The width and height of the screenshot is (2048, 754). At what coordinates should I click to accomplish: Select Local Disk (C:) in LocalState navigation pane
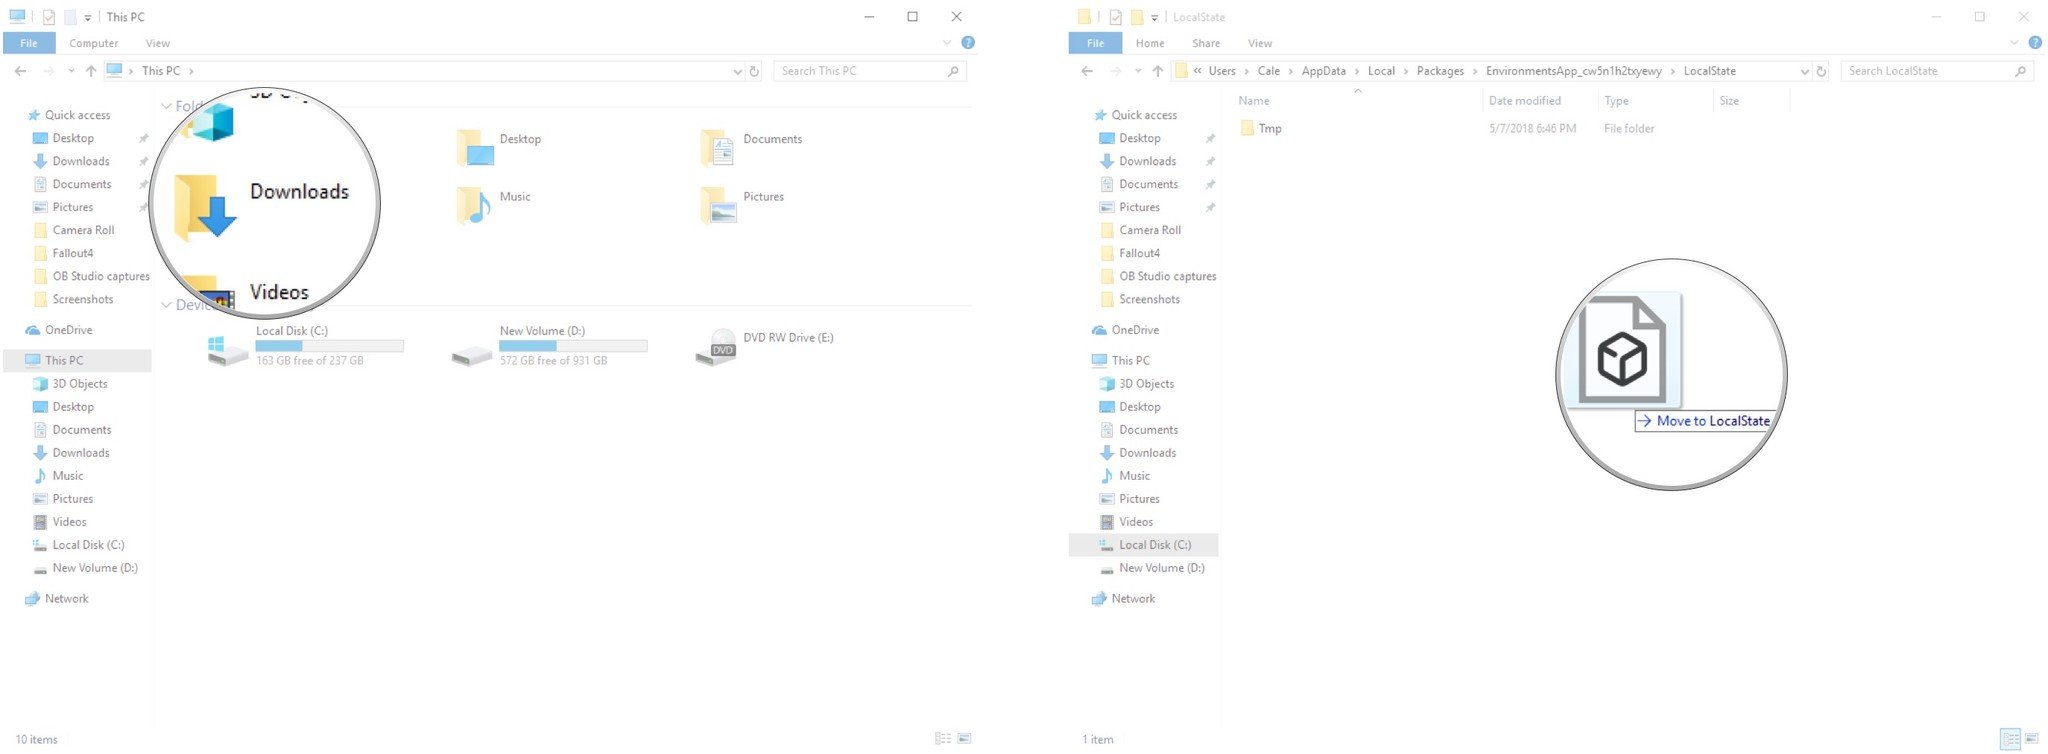tap(1144, 545)
